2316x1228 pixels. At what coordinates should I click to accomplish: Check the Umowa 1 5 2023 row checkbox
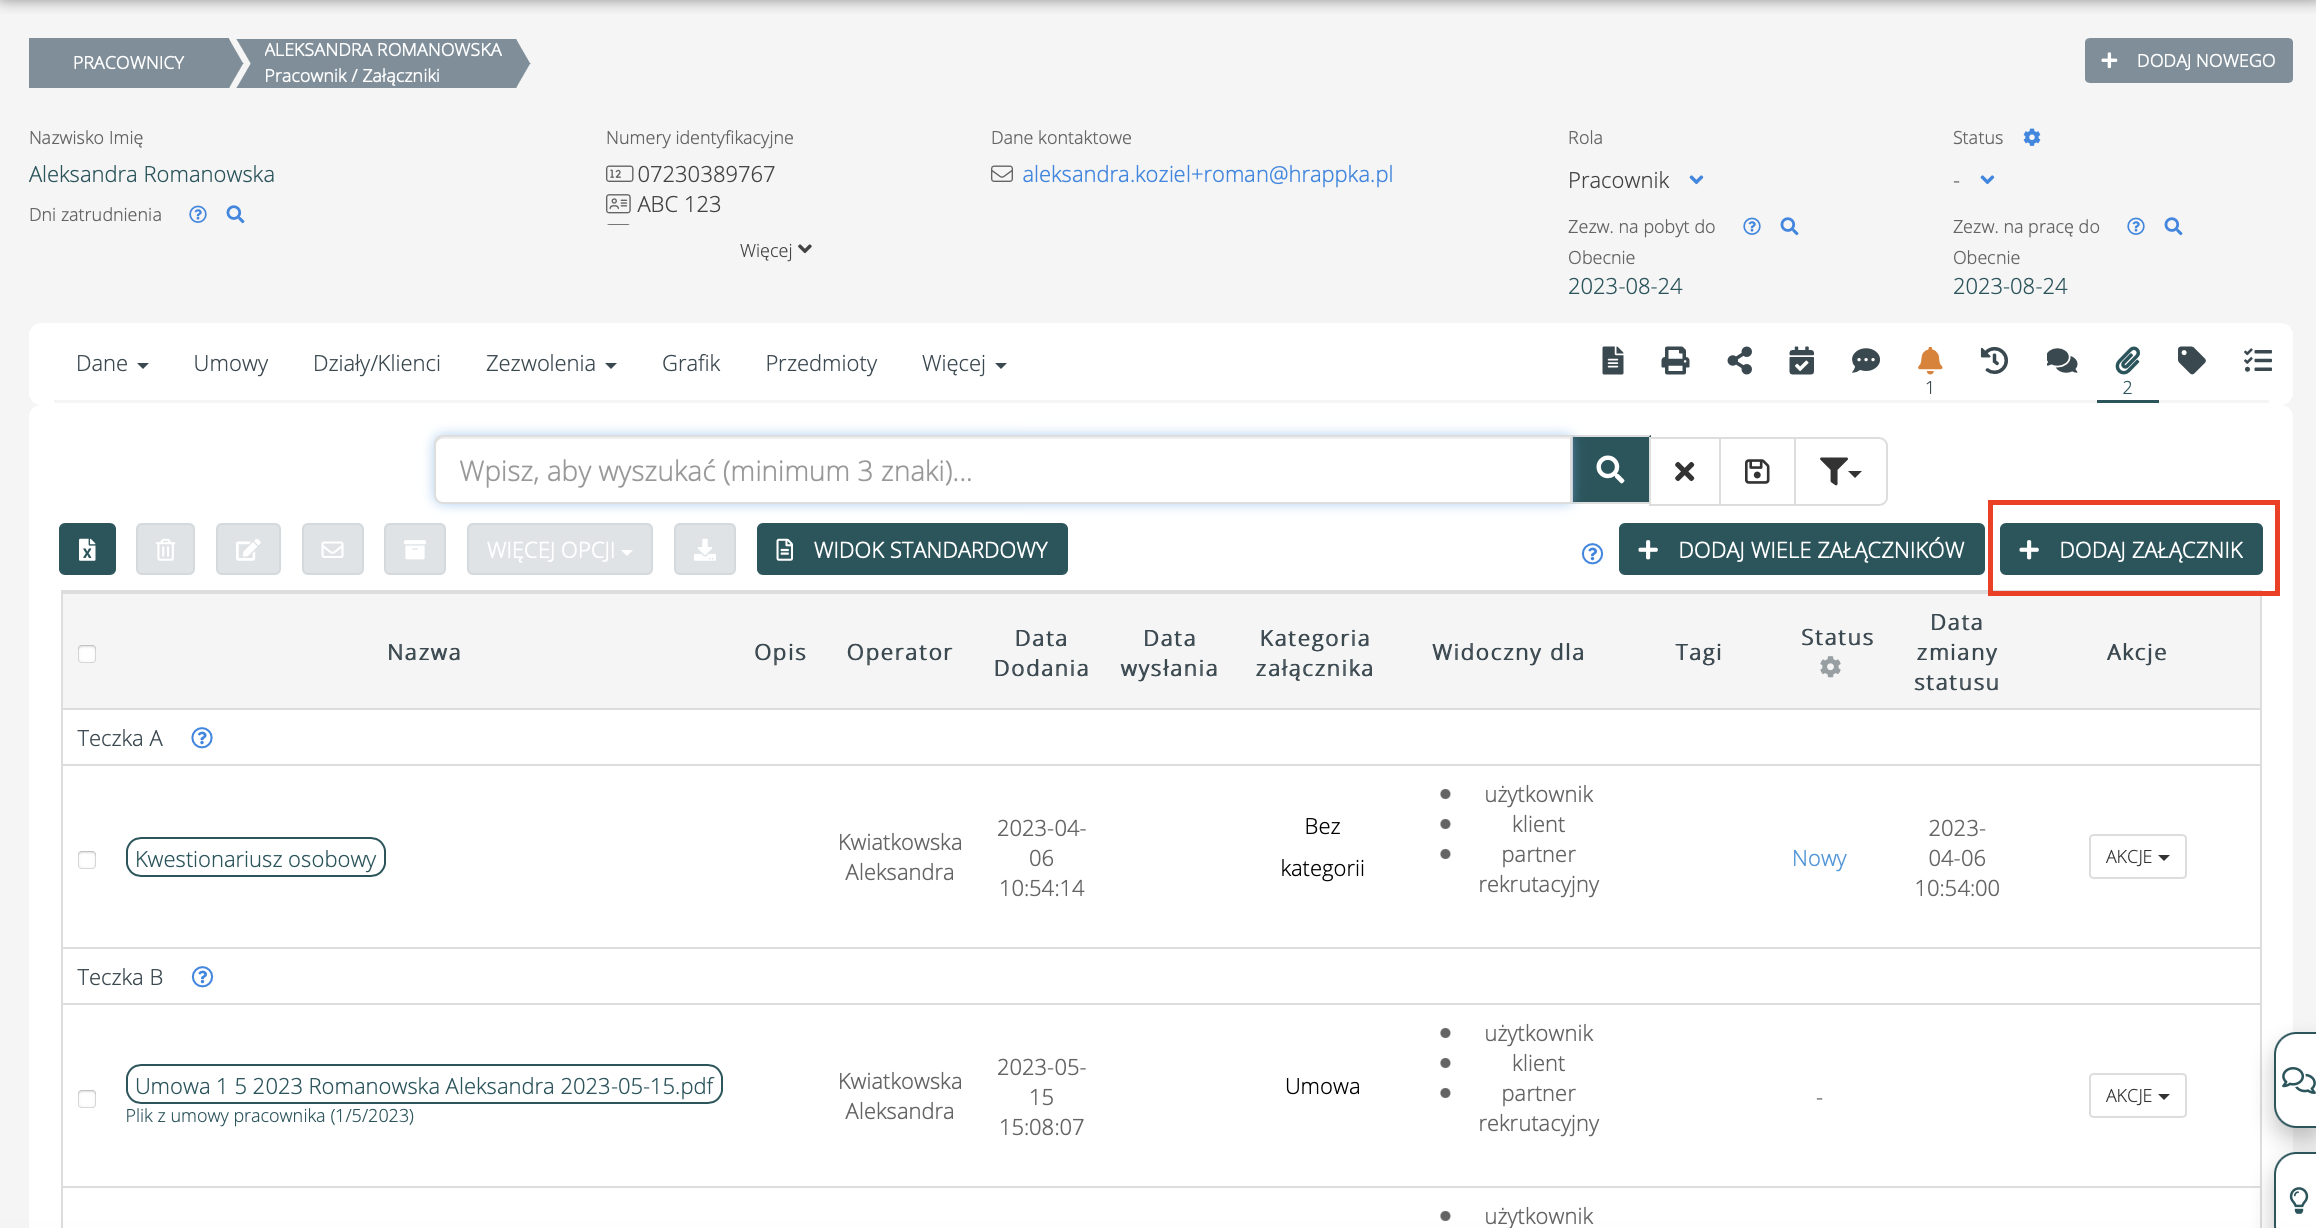pyautogui.click(x=87, y=1099)
